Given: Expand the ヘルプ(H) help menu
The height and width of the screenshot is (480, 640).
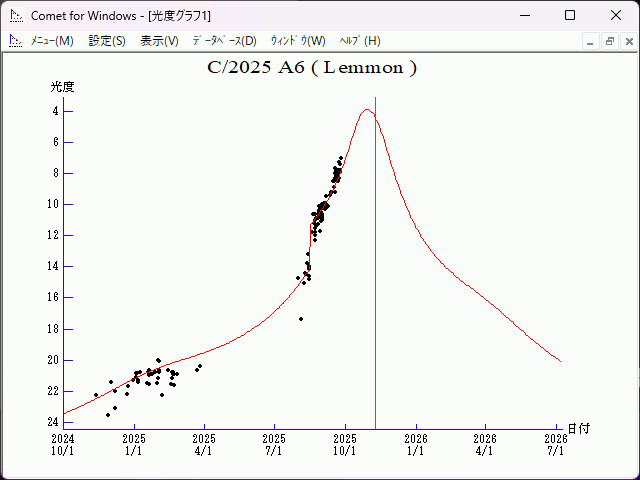Looking at the screenshot, I should coord(360,41).
